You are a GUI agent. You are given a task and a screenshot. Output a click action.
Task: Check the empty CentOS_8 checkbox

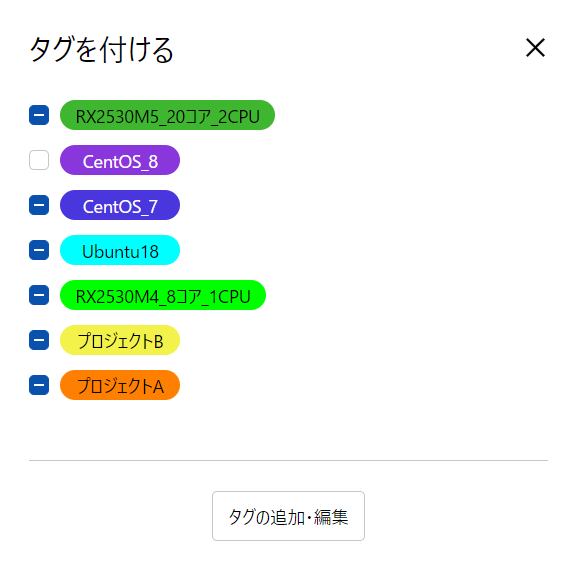click(39, 160)
